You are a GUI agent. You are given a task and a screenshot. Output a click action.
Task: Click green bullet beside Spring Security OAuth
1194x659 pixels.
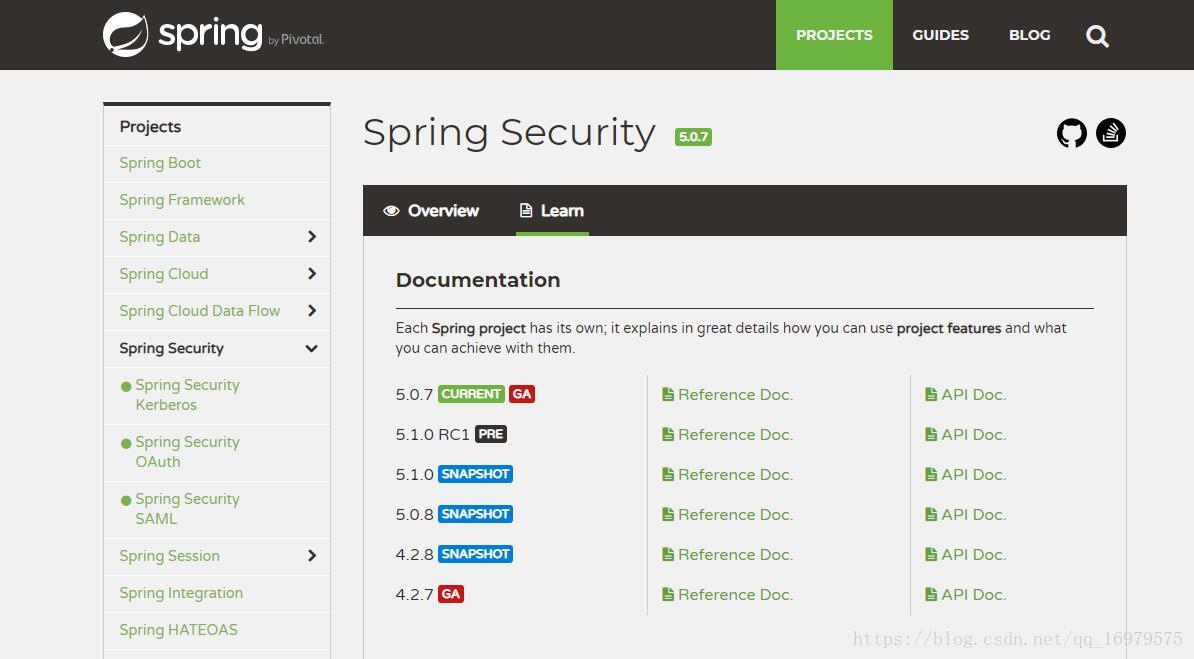[126, 443]
